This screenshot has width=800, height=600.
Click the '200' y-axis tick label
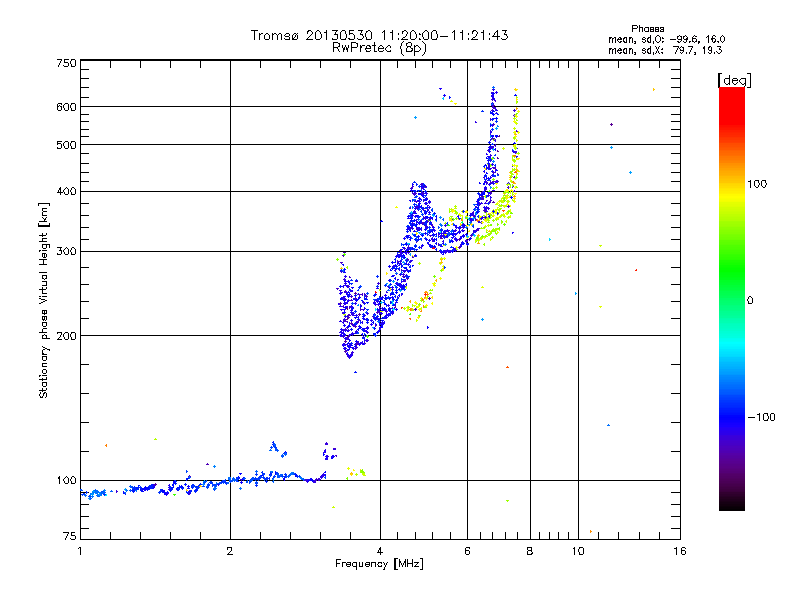[x=66, y=336]
